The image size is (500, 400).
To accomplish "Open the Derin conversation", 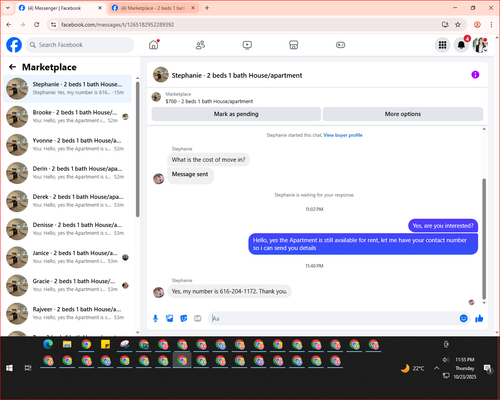I will 68,173.
